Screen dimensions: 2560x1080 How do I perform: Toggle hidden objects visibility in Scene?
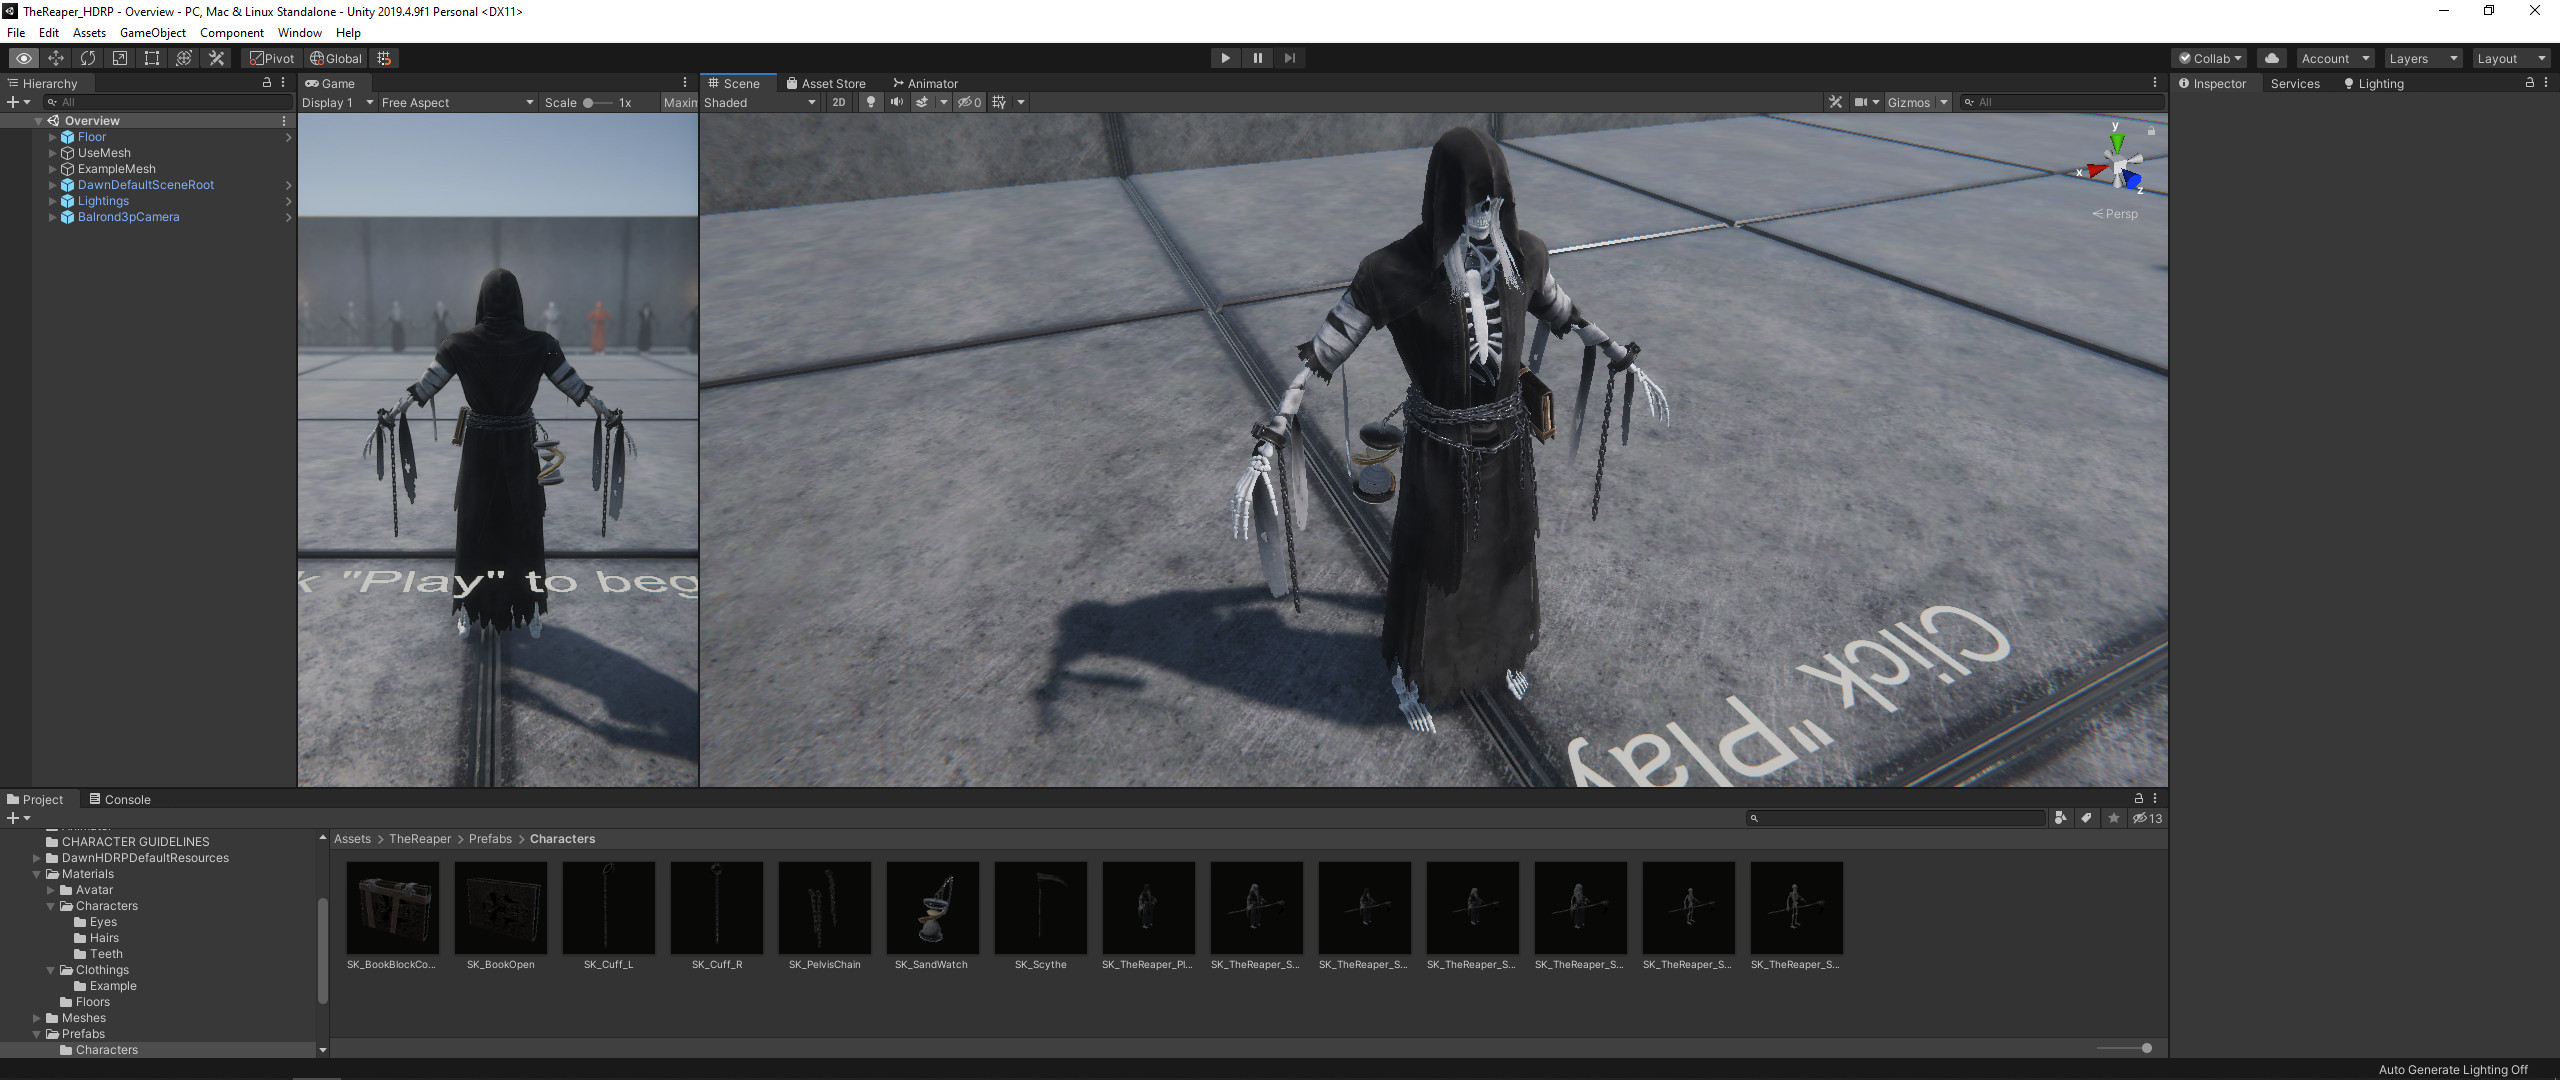coord(969,102)
